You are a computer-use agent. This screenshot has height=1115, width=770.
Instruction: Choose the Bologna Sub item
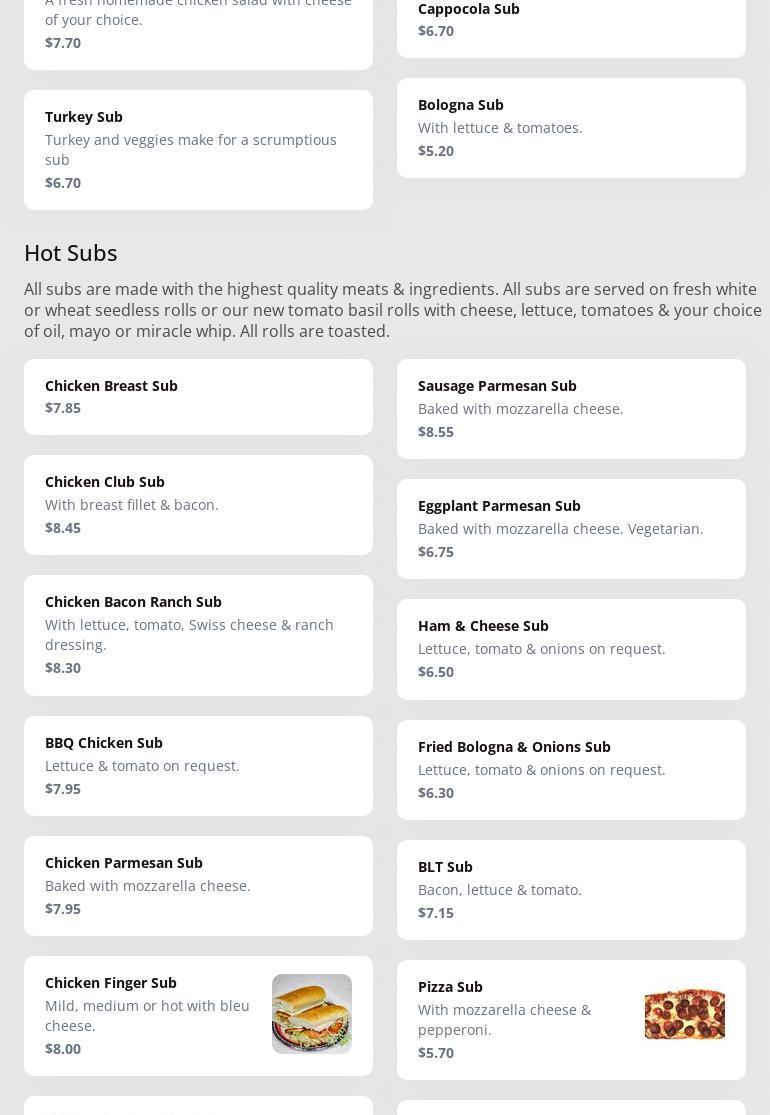point(461,105)
